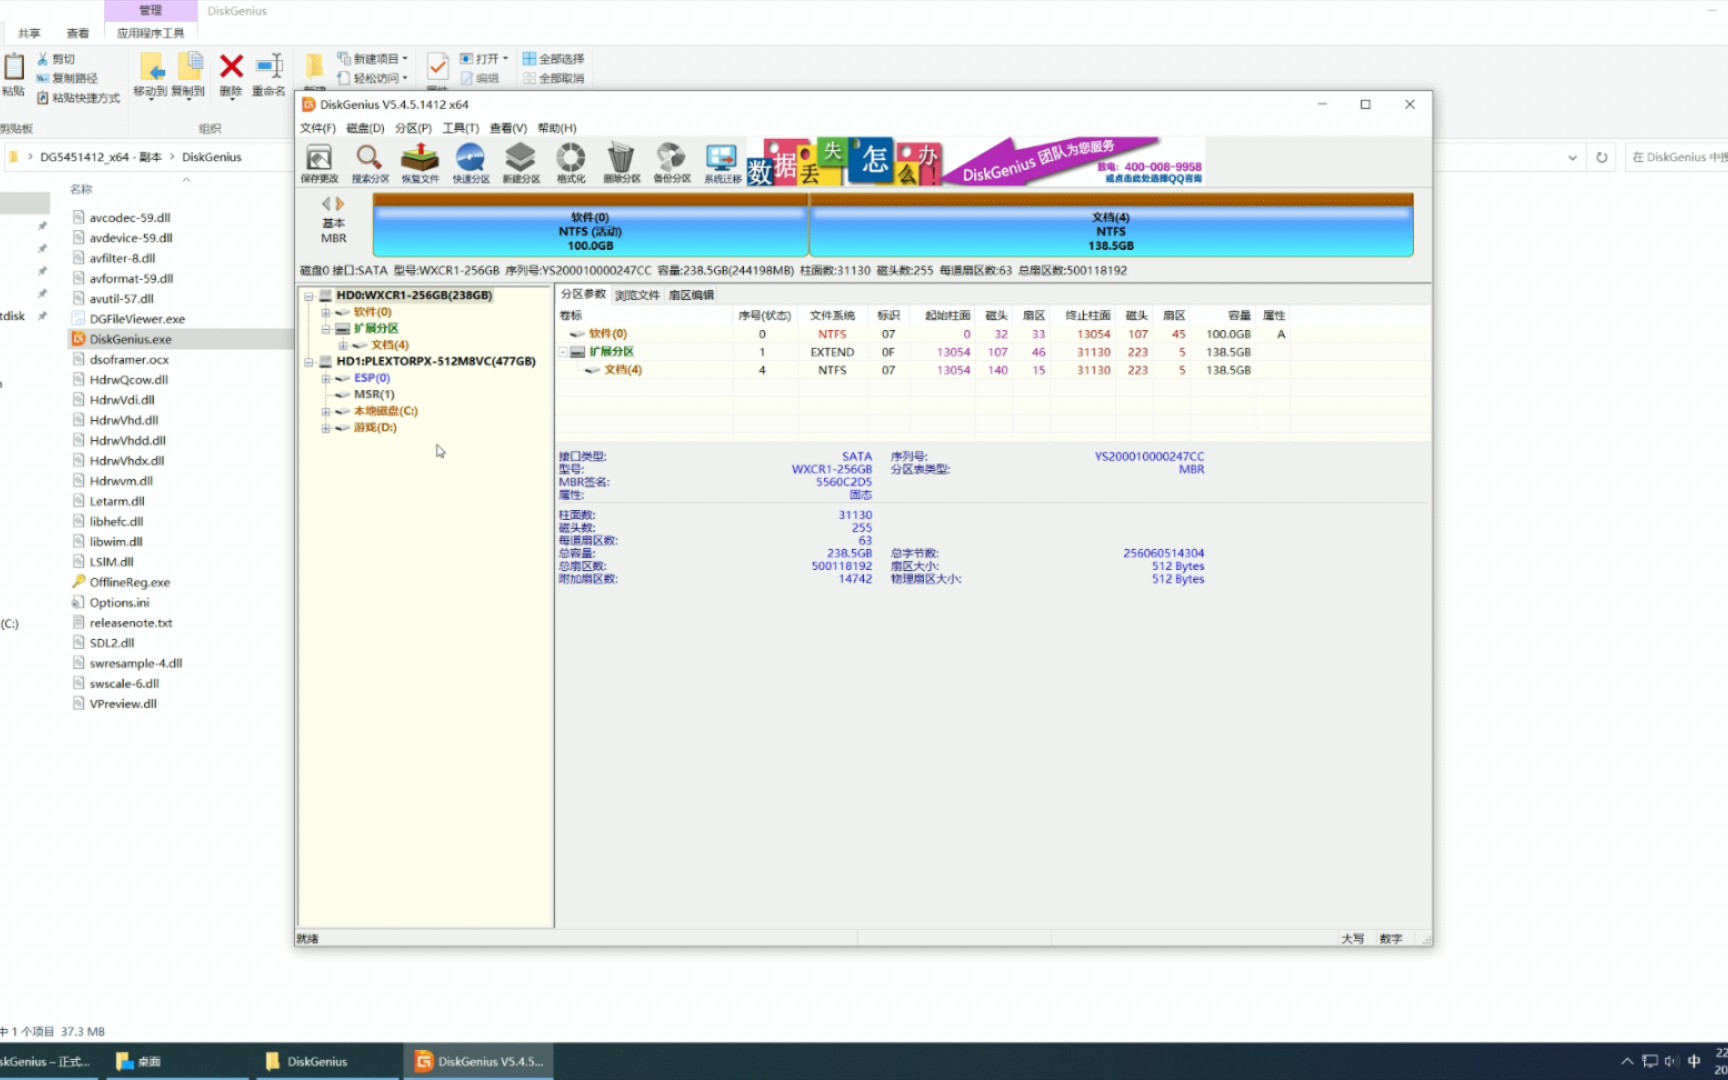
Task: Click the 保存更改 (Save changes) toolbar icon
Action: pyautogui.click(x=319, y=162)
